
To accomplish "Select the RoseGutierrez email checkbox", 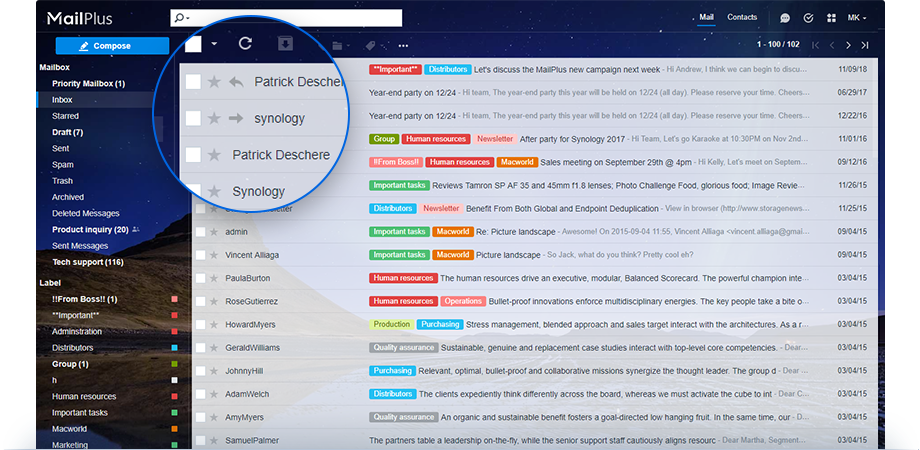I will coord(201,301).
